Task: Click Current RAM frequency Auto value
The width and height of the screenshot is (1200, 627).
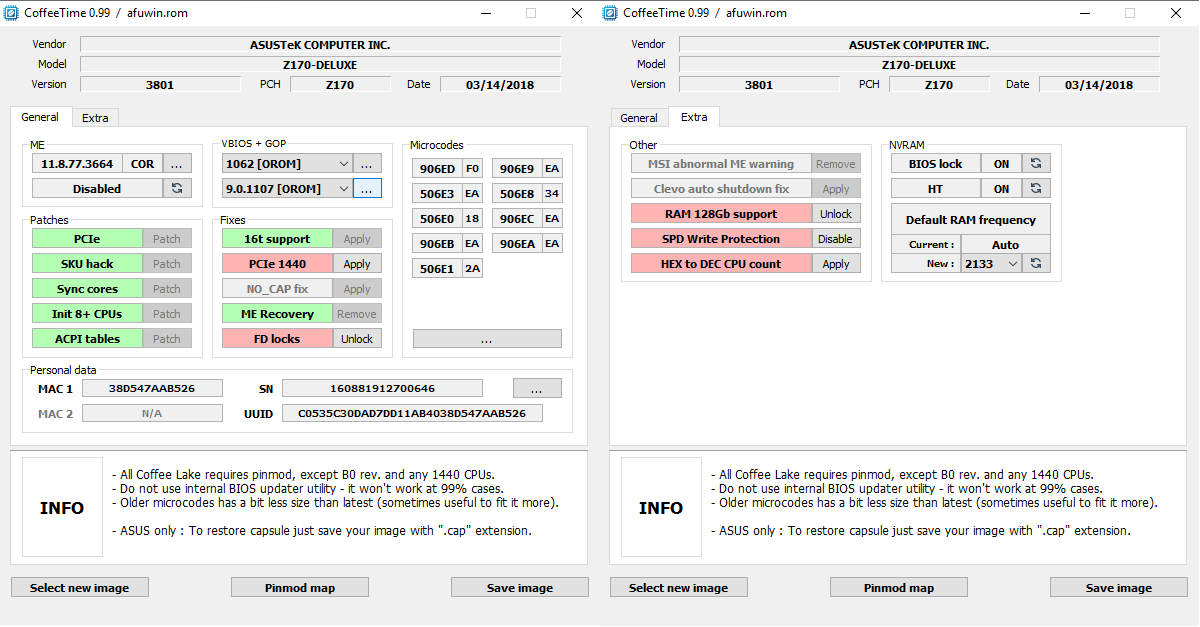Action: [1006, 244]
